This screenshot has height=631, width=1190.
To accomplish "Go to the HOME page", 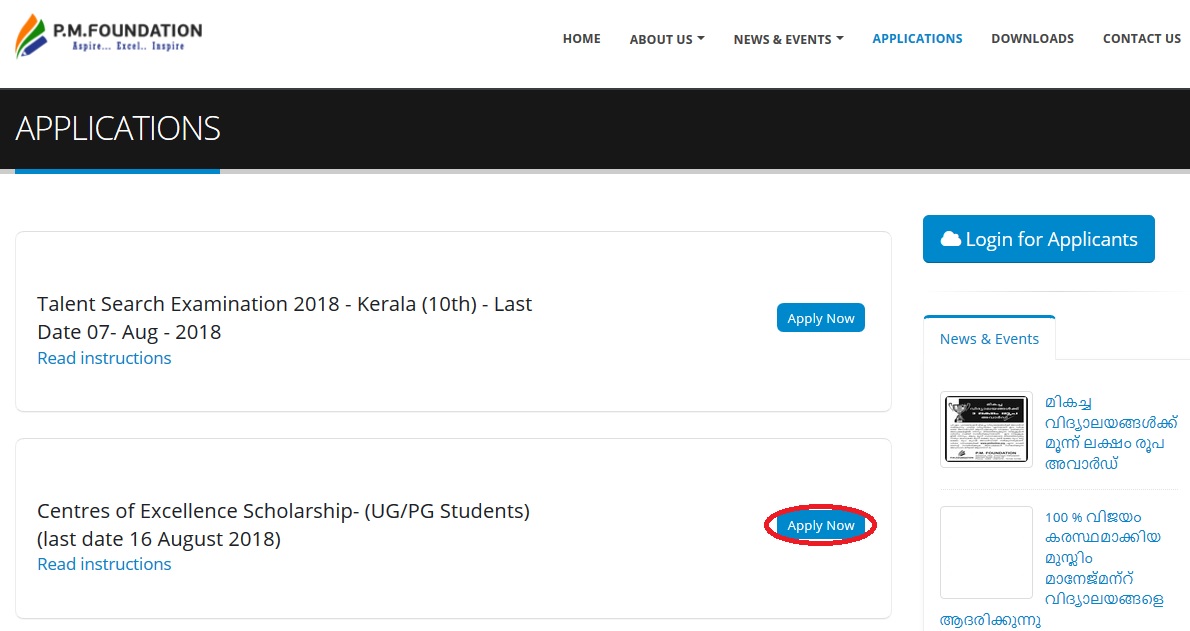I will click(581, 39).
